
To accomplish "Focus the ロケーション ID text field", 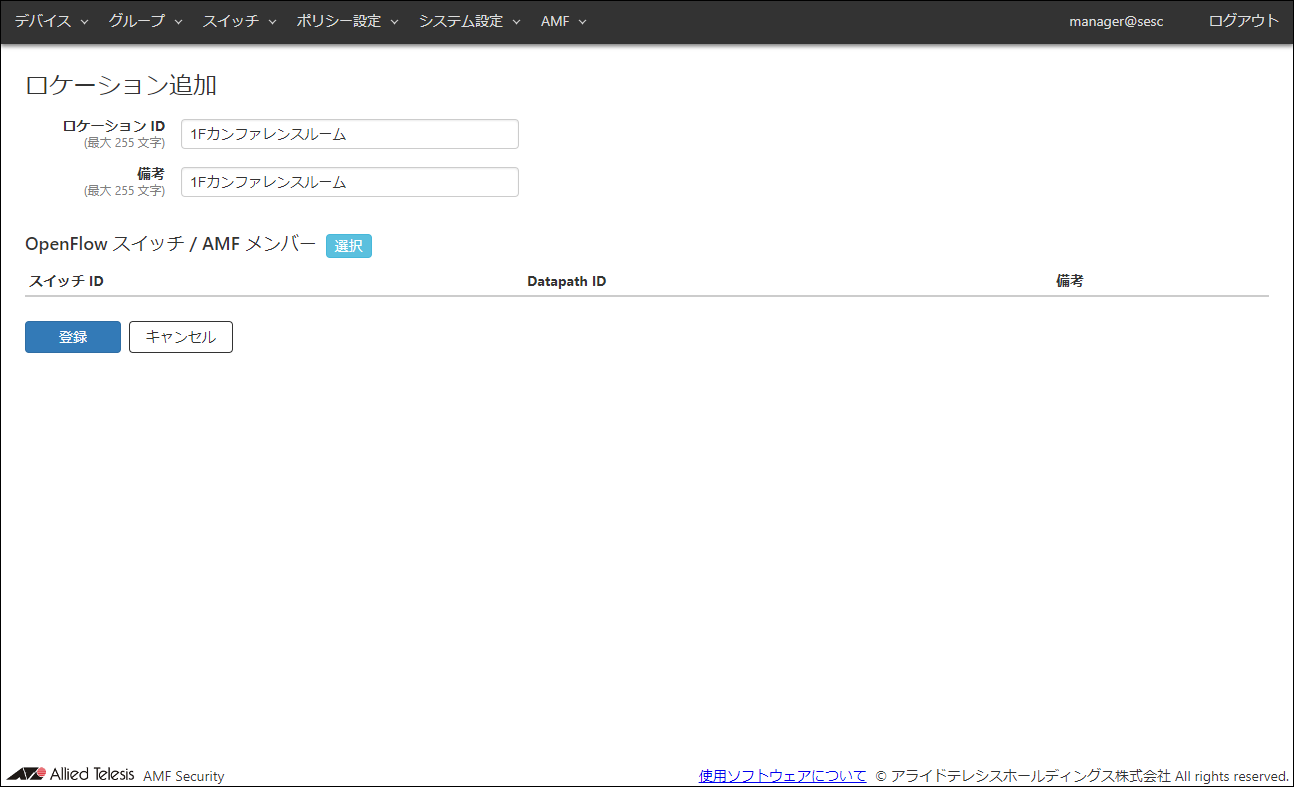I will click(349, 134).
